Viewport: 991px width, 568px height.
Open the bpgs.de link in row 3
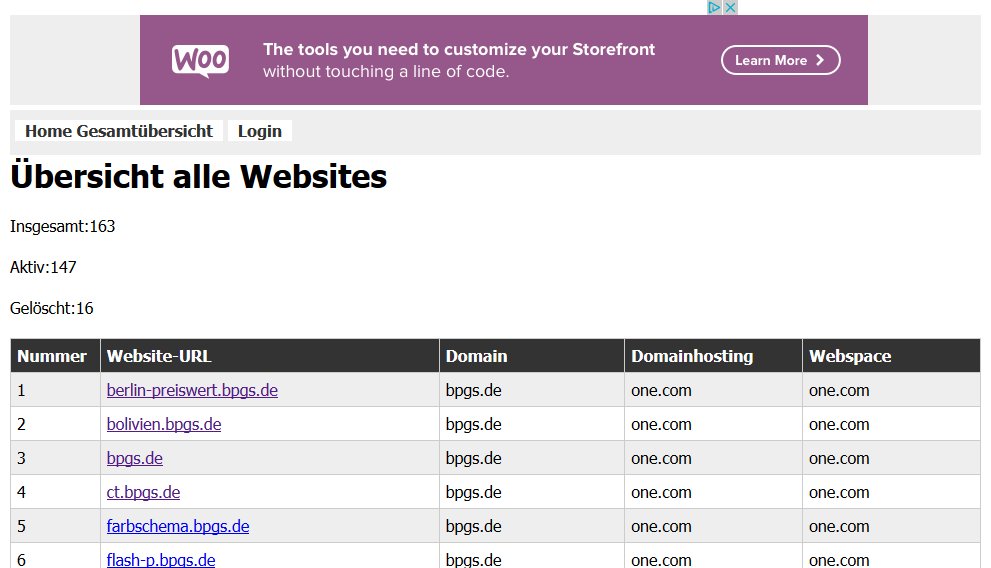tap(135, 458)
